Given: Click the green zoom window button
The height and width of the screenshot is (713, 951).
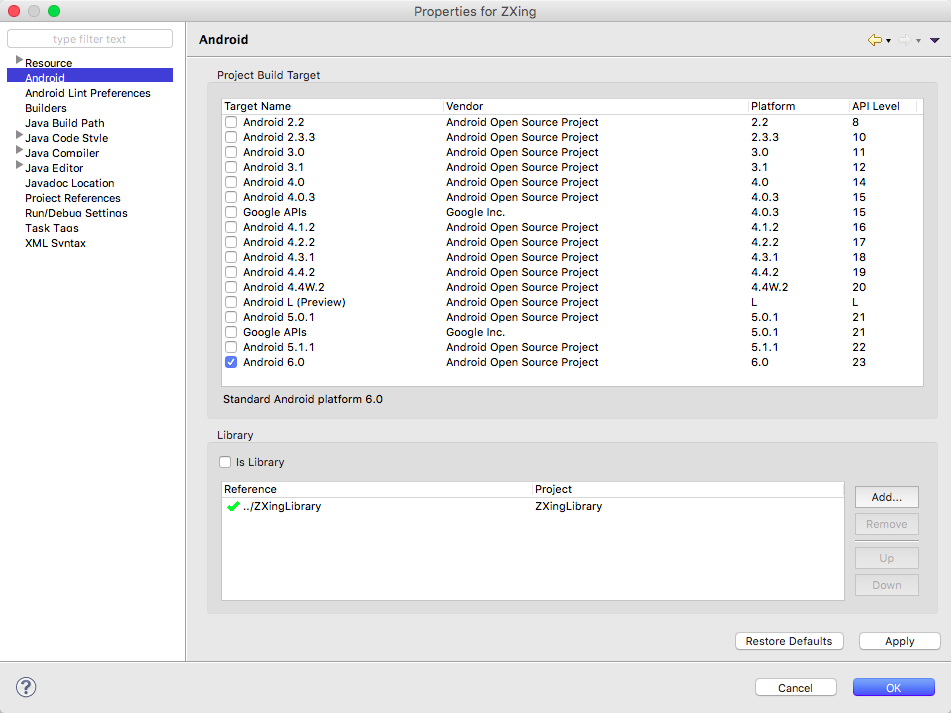Looking at the screenshot, I should tap(54, 11).
